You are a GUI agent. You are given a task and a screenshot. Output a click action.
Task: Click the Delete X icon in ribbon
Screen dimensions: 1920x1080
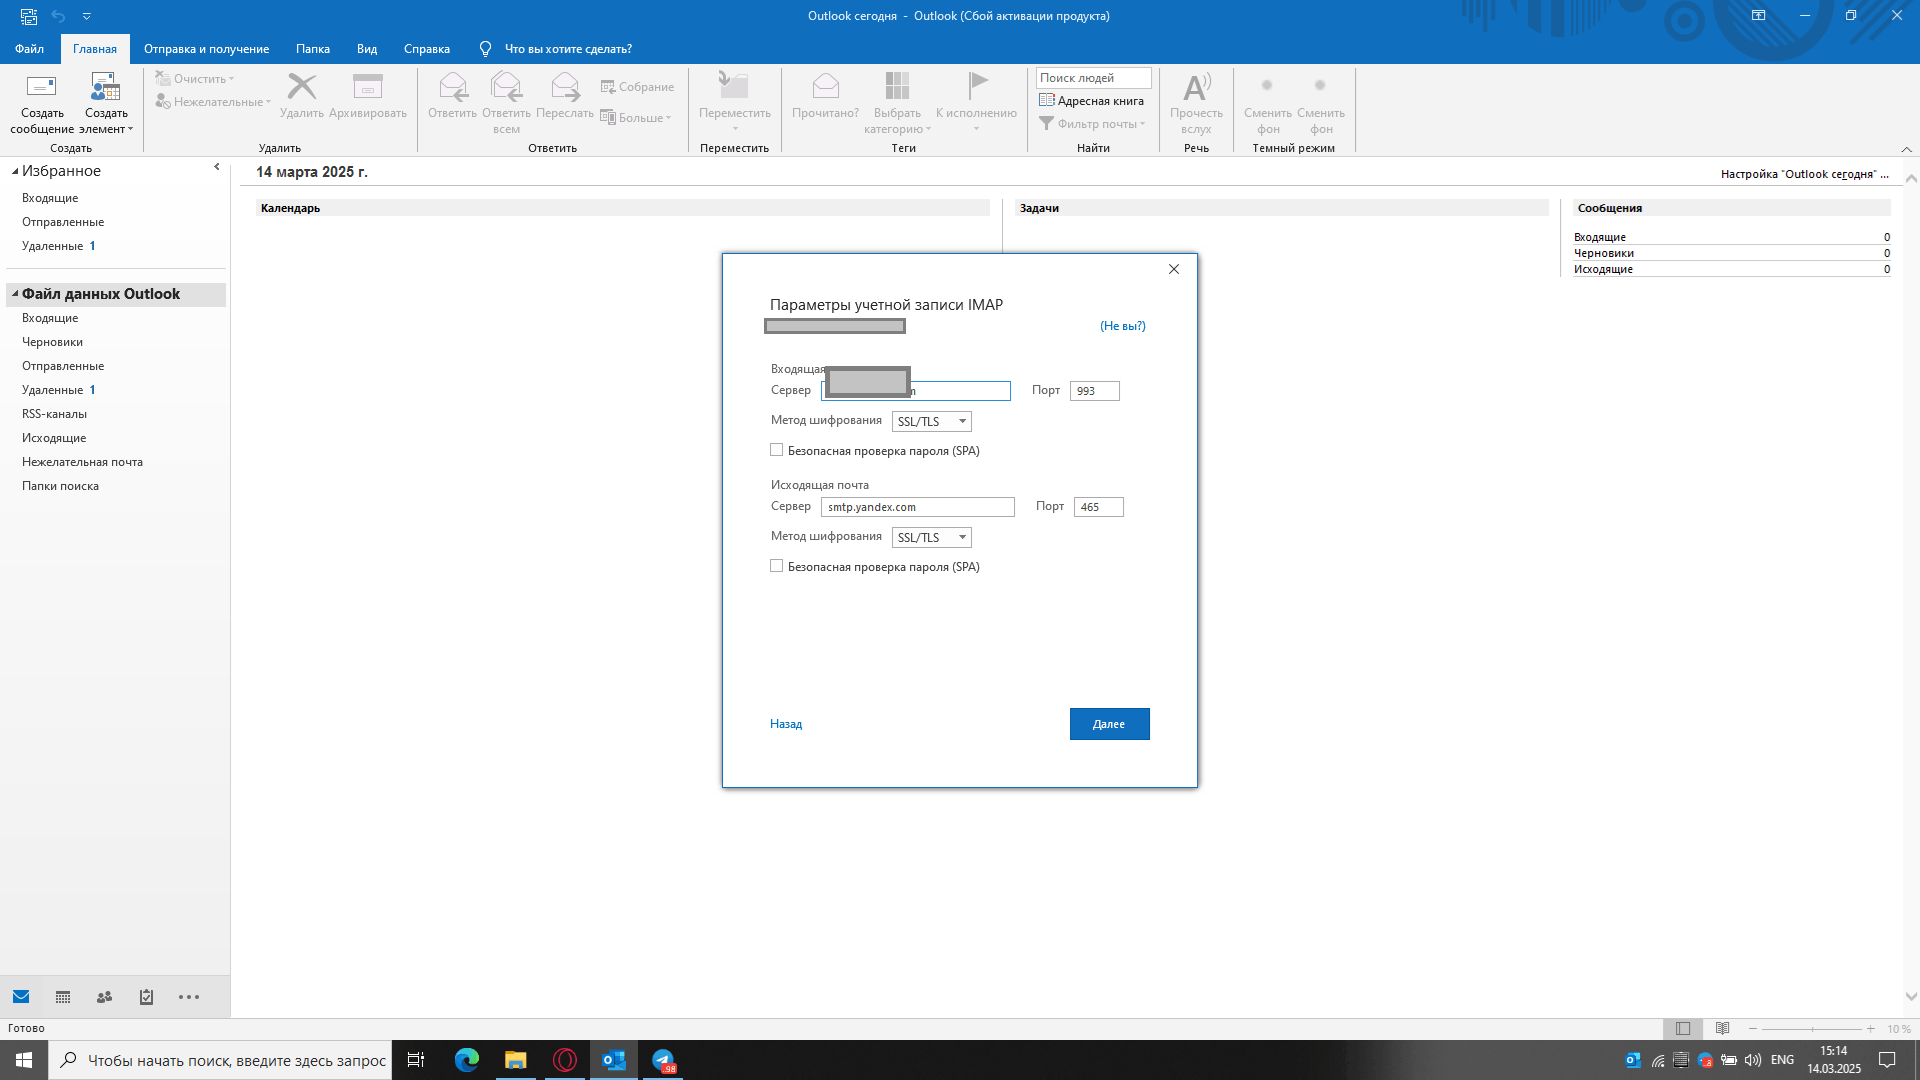301,87
